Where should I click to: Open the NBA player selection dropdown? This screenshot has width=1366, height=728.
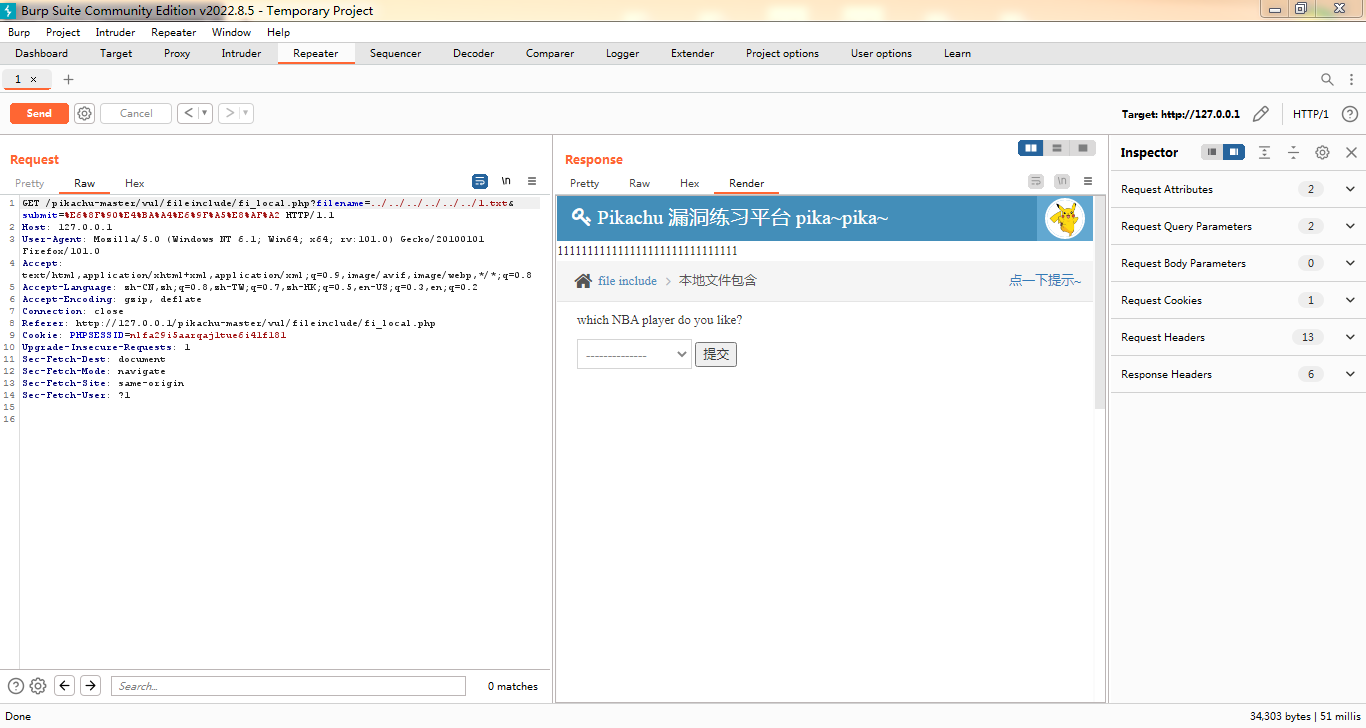633,353
